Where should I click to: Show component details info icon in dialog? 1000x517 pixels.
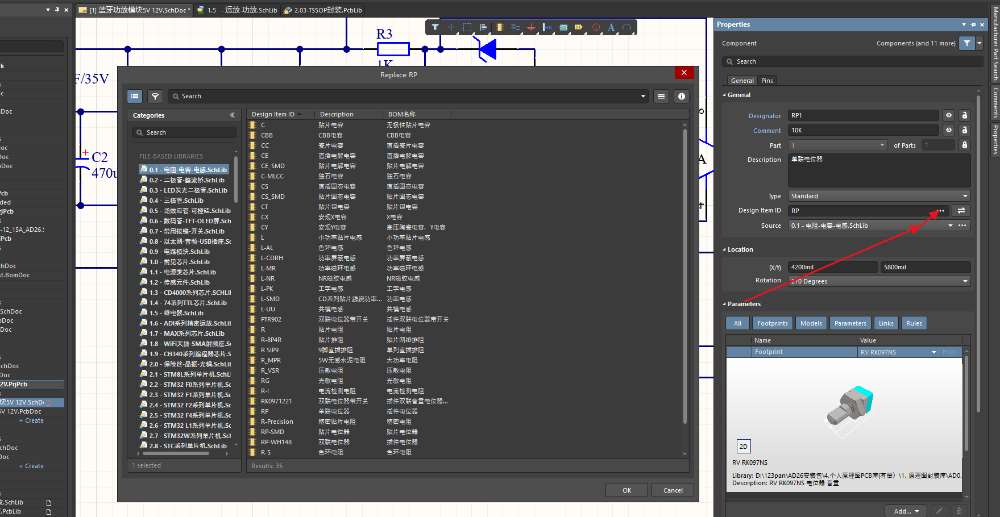[x=682, y=96]
